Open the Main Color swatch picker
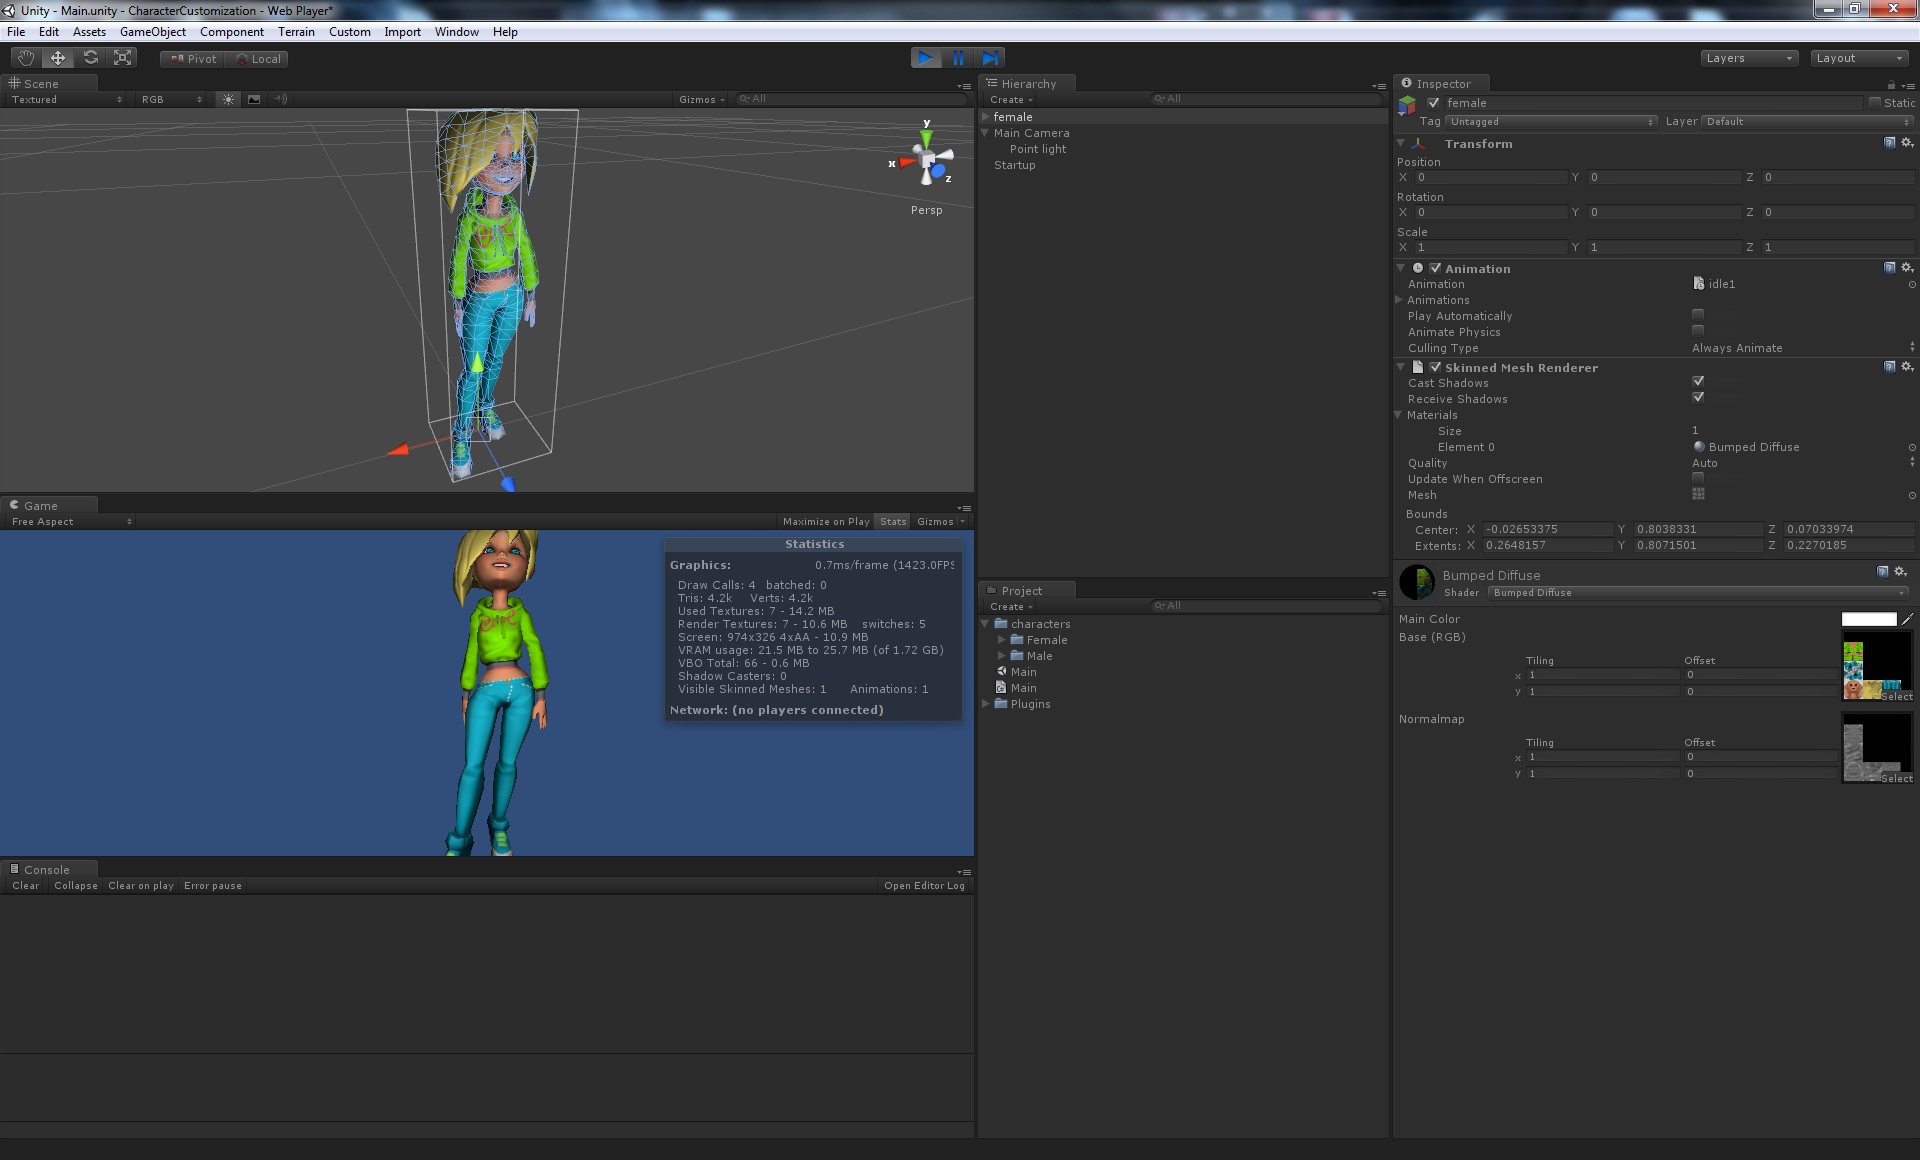The image size is (1920, 1160). 1868,618
